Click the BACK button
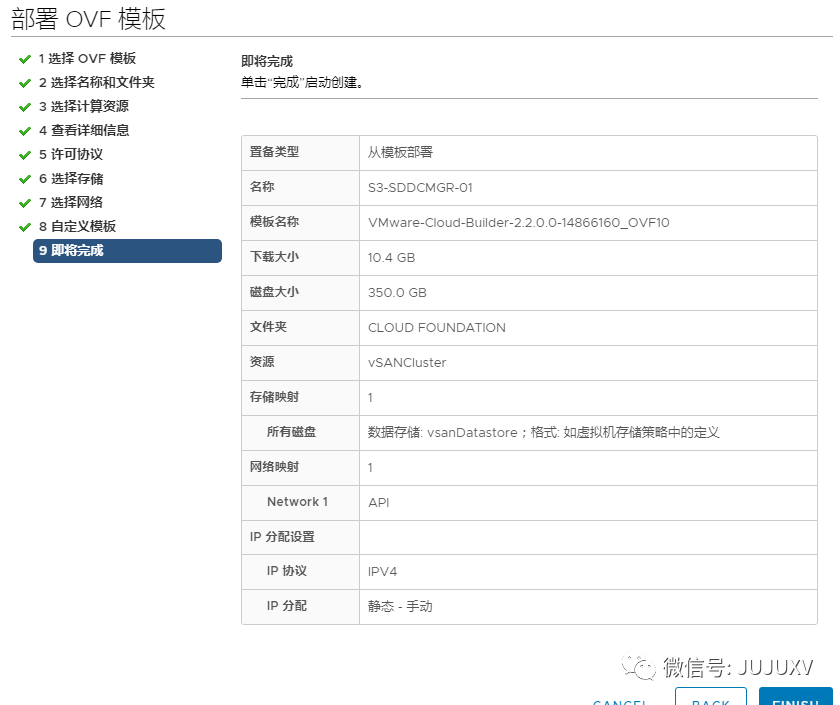Image resolution: width=840 pixels, height=705 pixels. tap(711, 696)
